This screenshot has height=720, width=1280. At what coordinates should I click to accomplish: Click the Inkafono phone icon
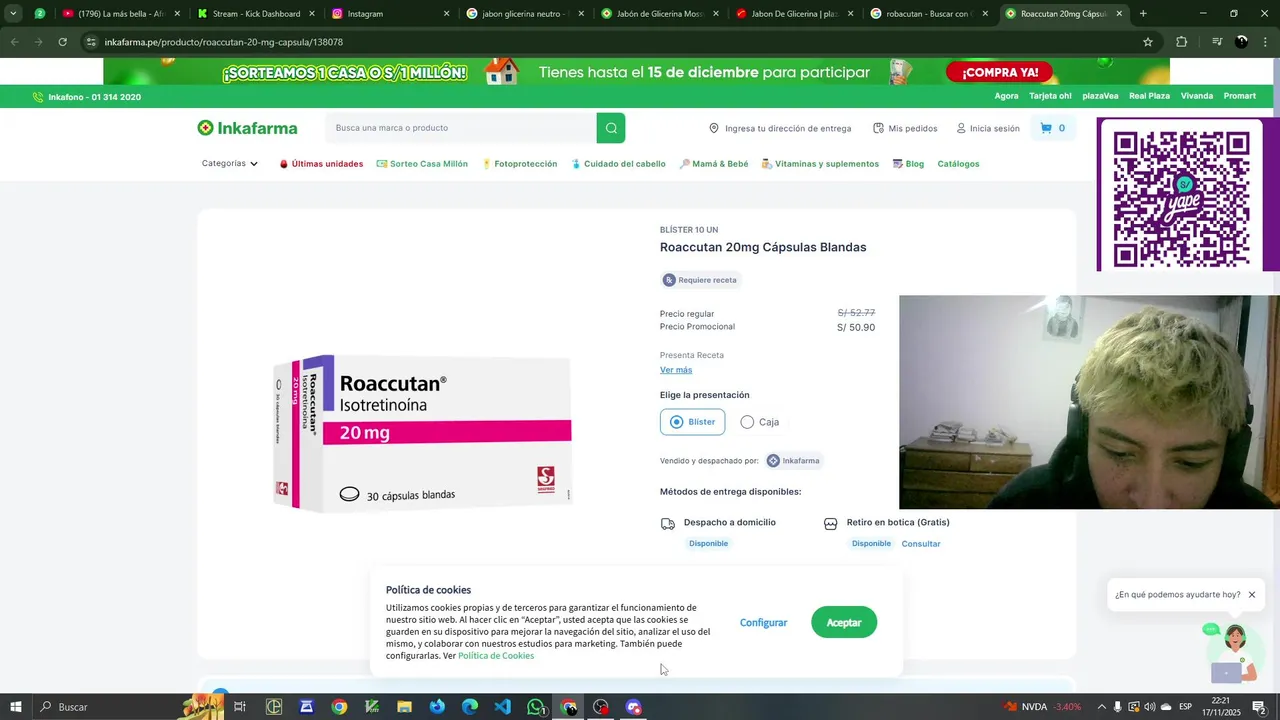pyautogui.click(x=38, y=97)
